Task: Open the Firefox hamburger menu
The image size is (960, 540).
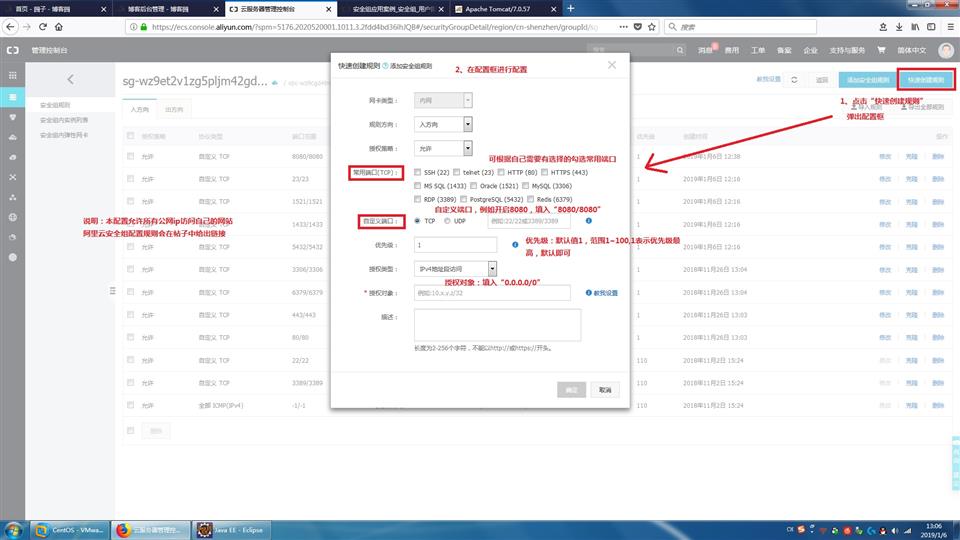Action: click(950, 27)
